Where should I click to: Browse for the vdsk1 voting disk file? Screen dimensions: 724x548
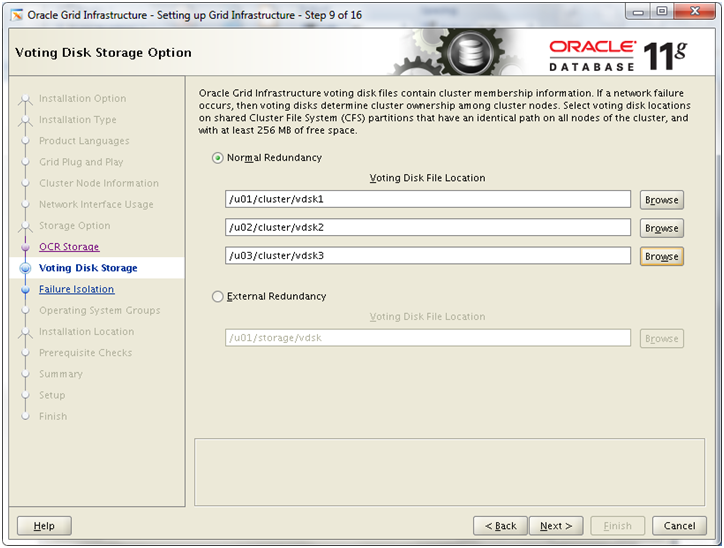click(x=661, y=200)
